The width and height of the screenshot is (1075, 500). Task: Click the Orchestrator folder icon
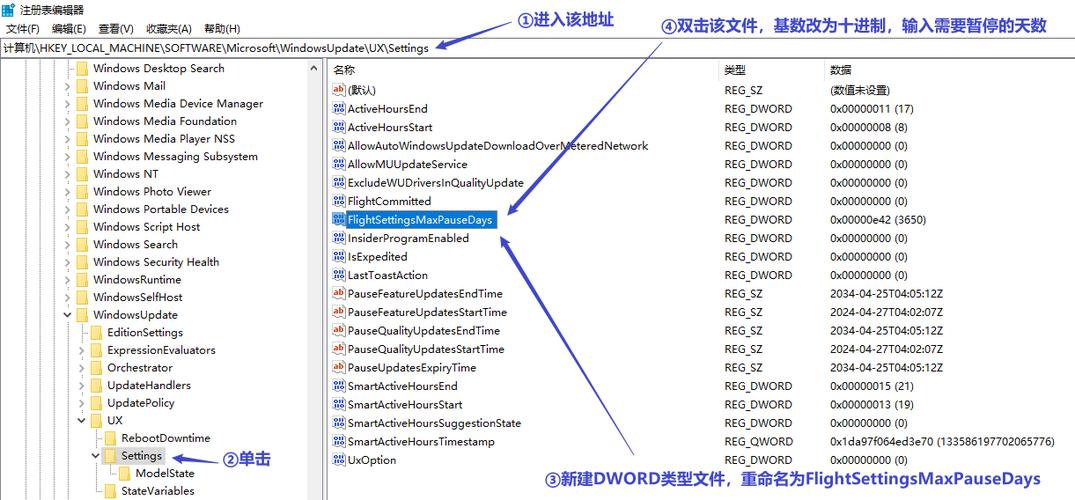pyautogui.click(x=96, y=368)
